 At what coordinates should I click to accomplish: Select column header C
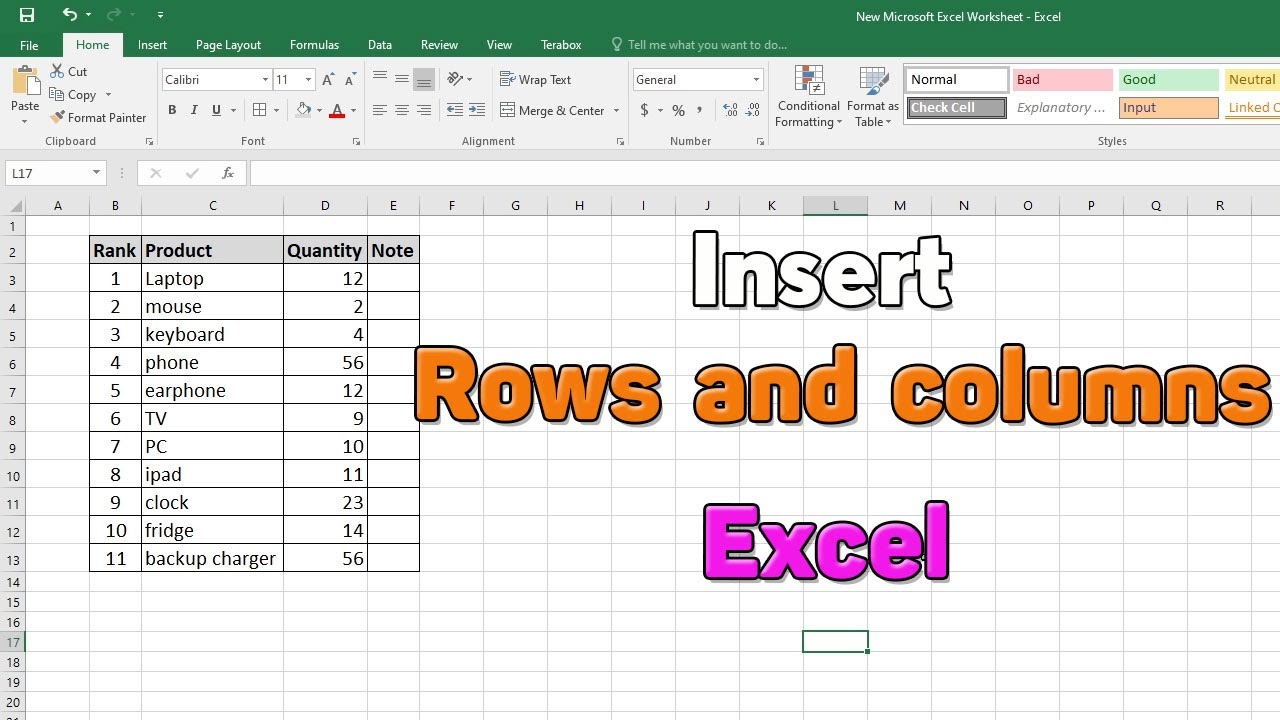pyautogui.click(x=213, y=206)
